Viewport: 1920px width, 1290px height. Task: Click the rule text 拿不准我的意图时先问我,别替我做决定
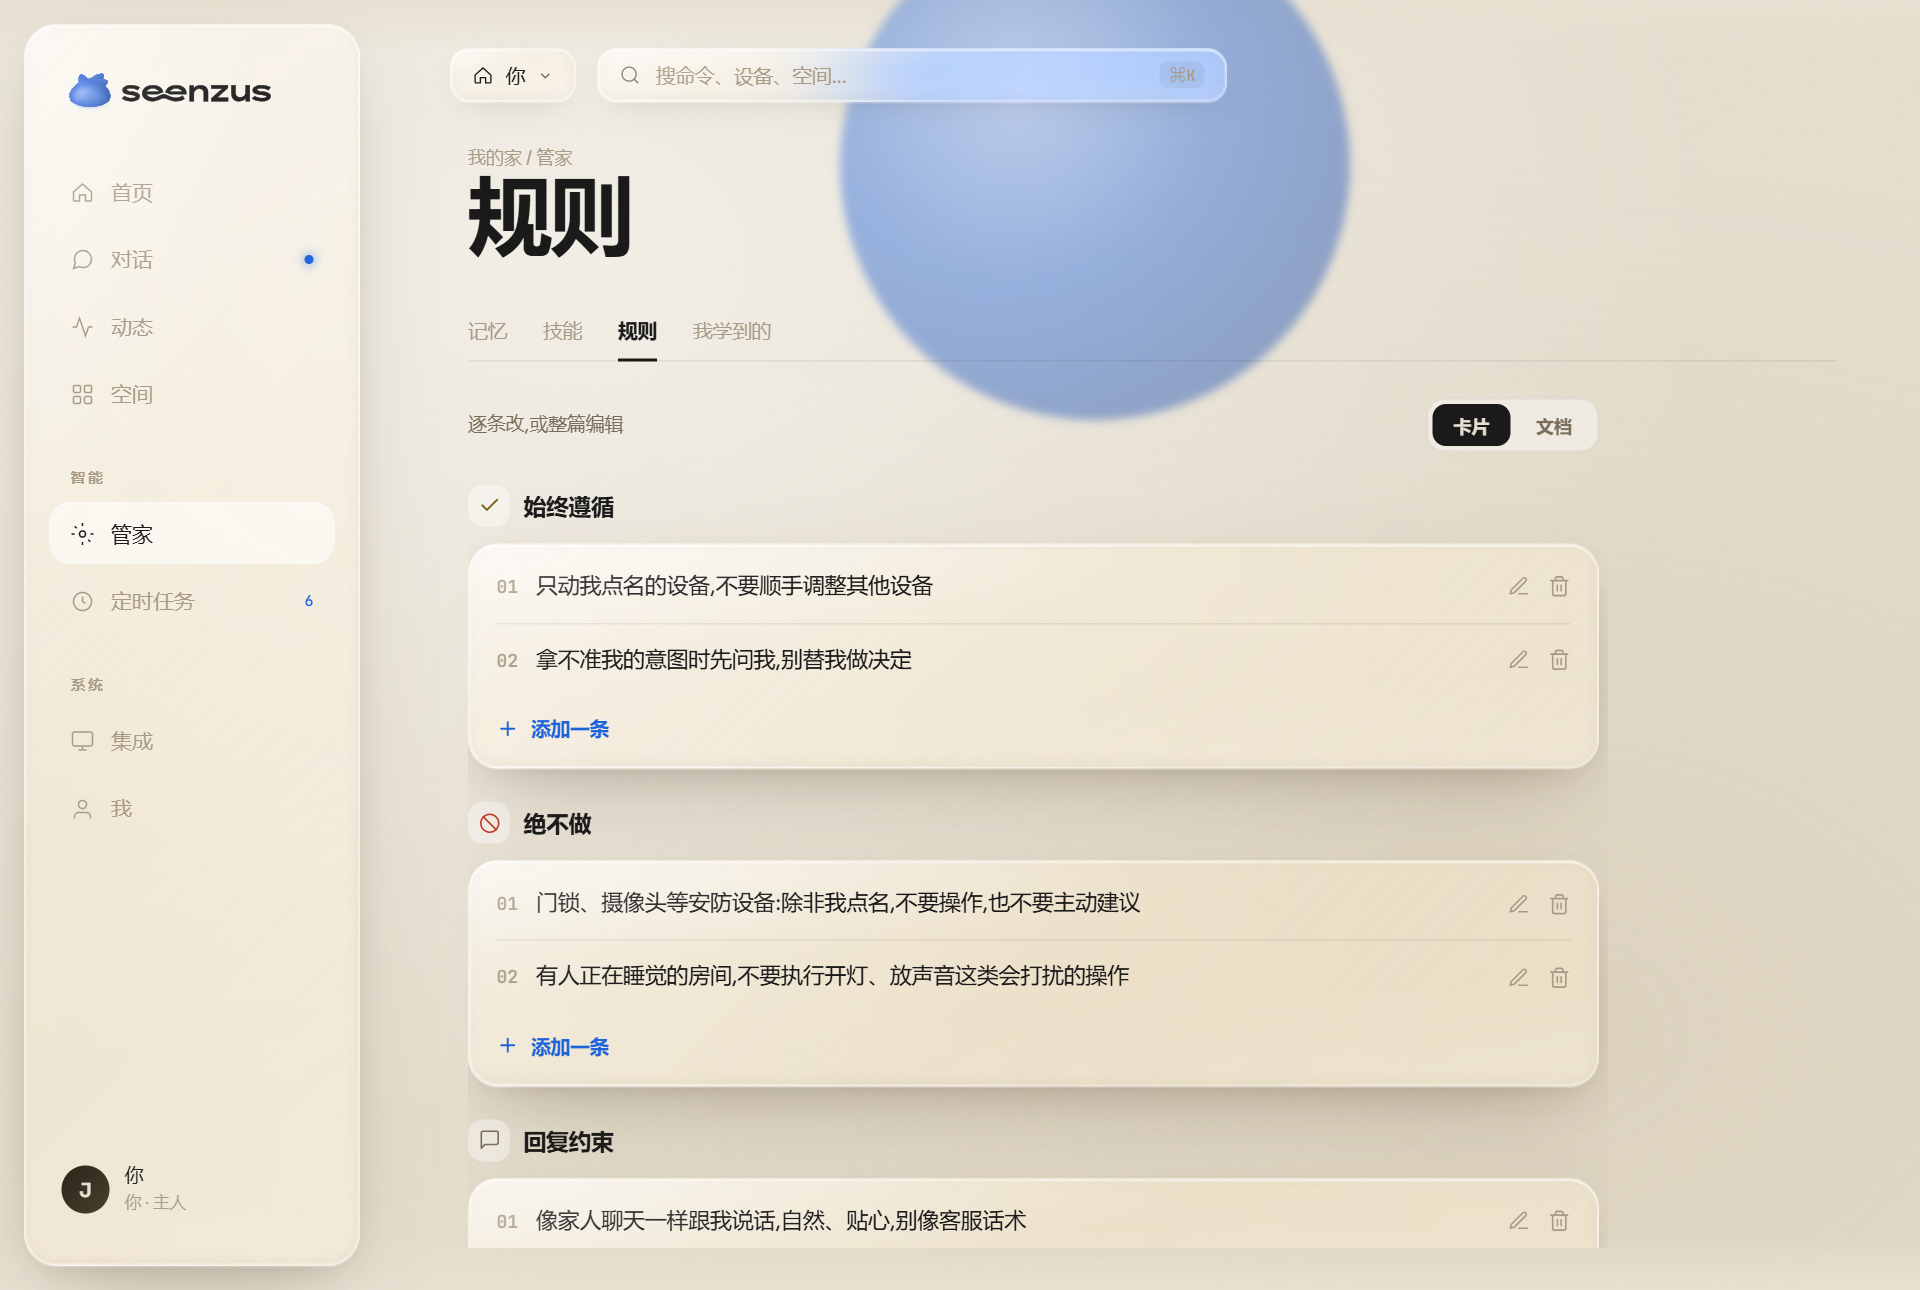pyautogui.click(x=723, y=660)
